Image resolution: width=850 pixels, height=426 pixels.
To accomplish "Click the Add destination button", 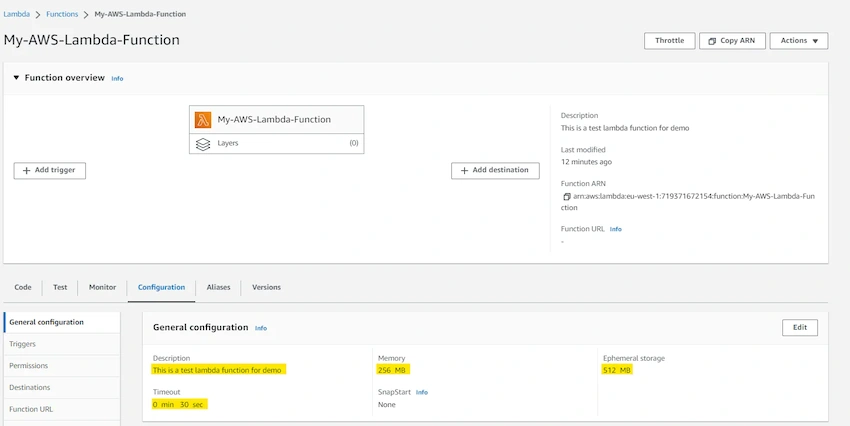I will pos(495,170).
